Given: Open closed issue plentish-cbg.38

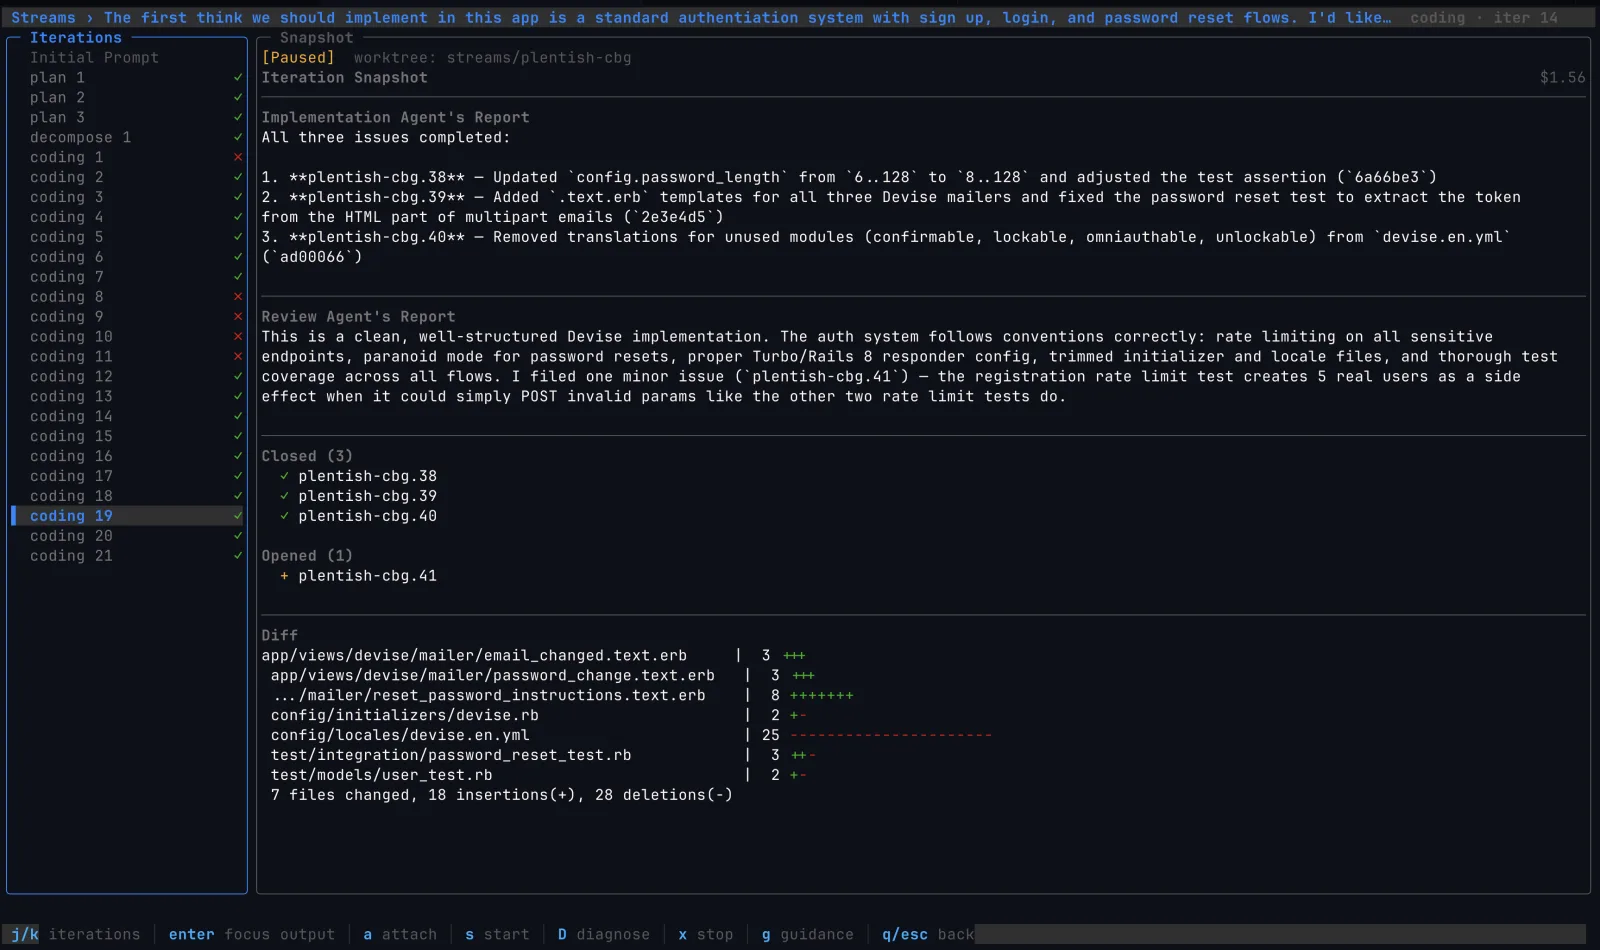Looking at the screenshot, I should coord(367,476).
